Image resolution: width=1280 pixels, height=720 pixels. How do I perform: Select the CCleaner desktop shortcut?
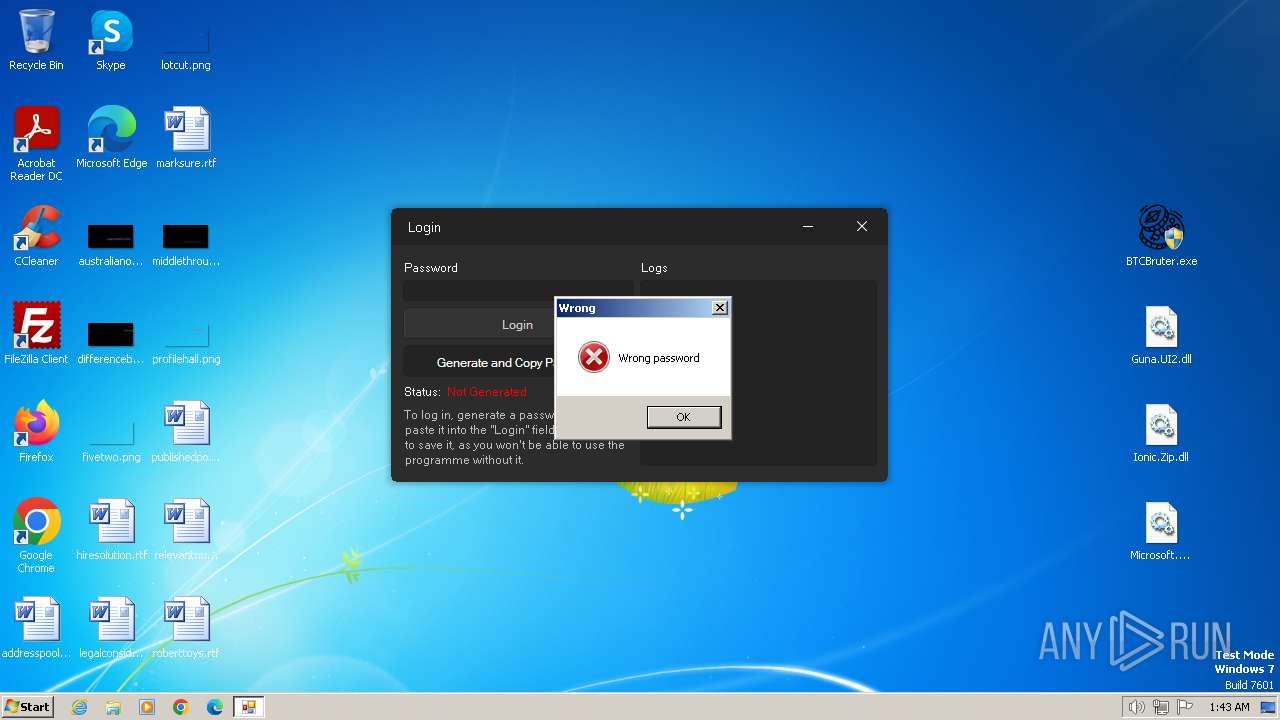coord(36,236)
